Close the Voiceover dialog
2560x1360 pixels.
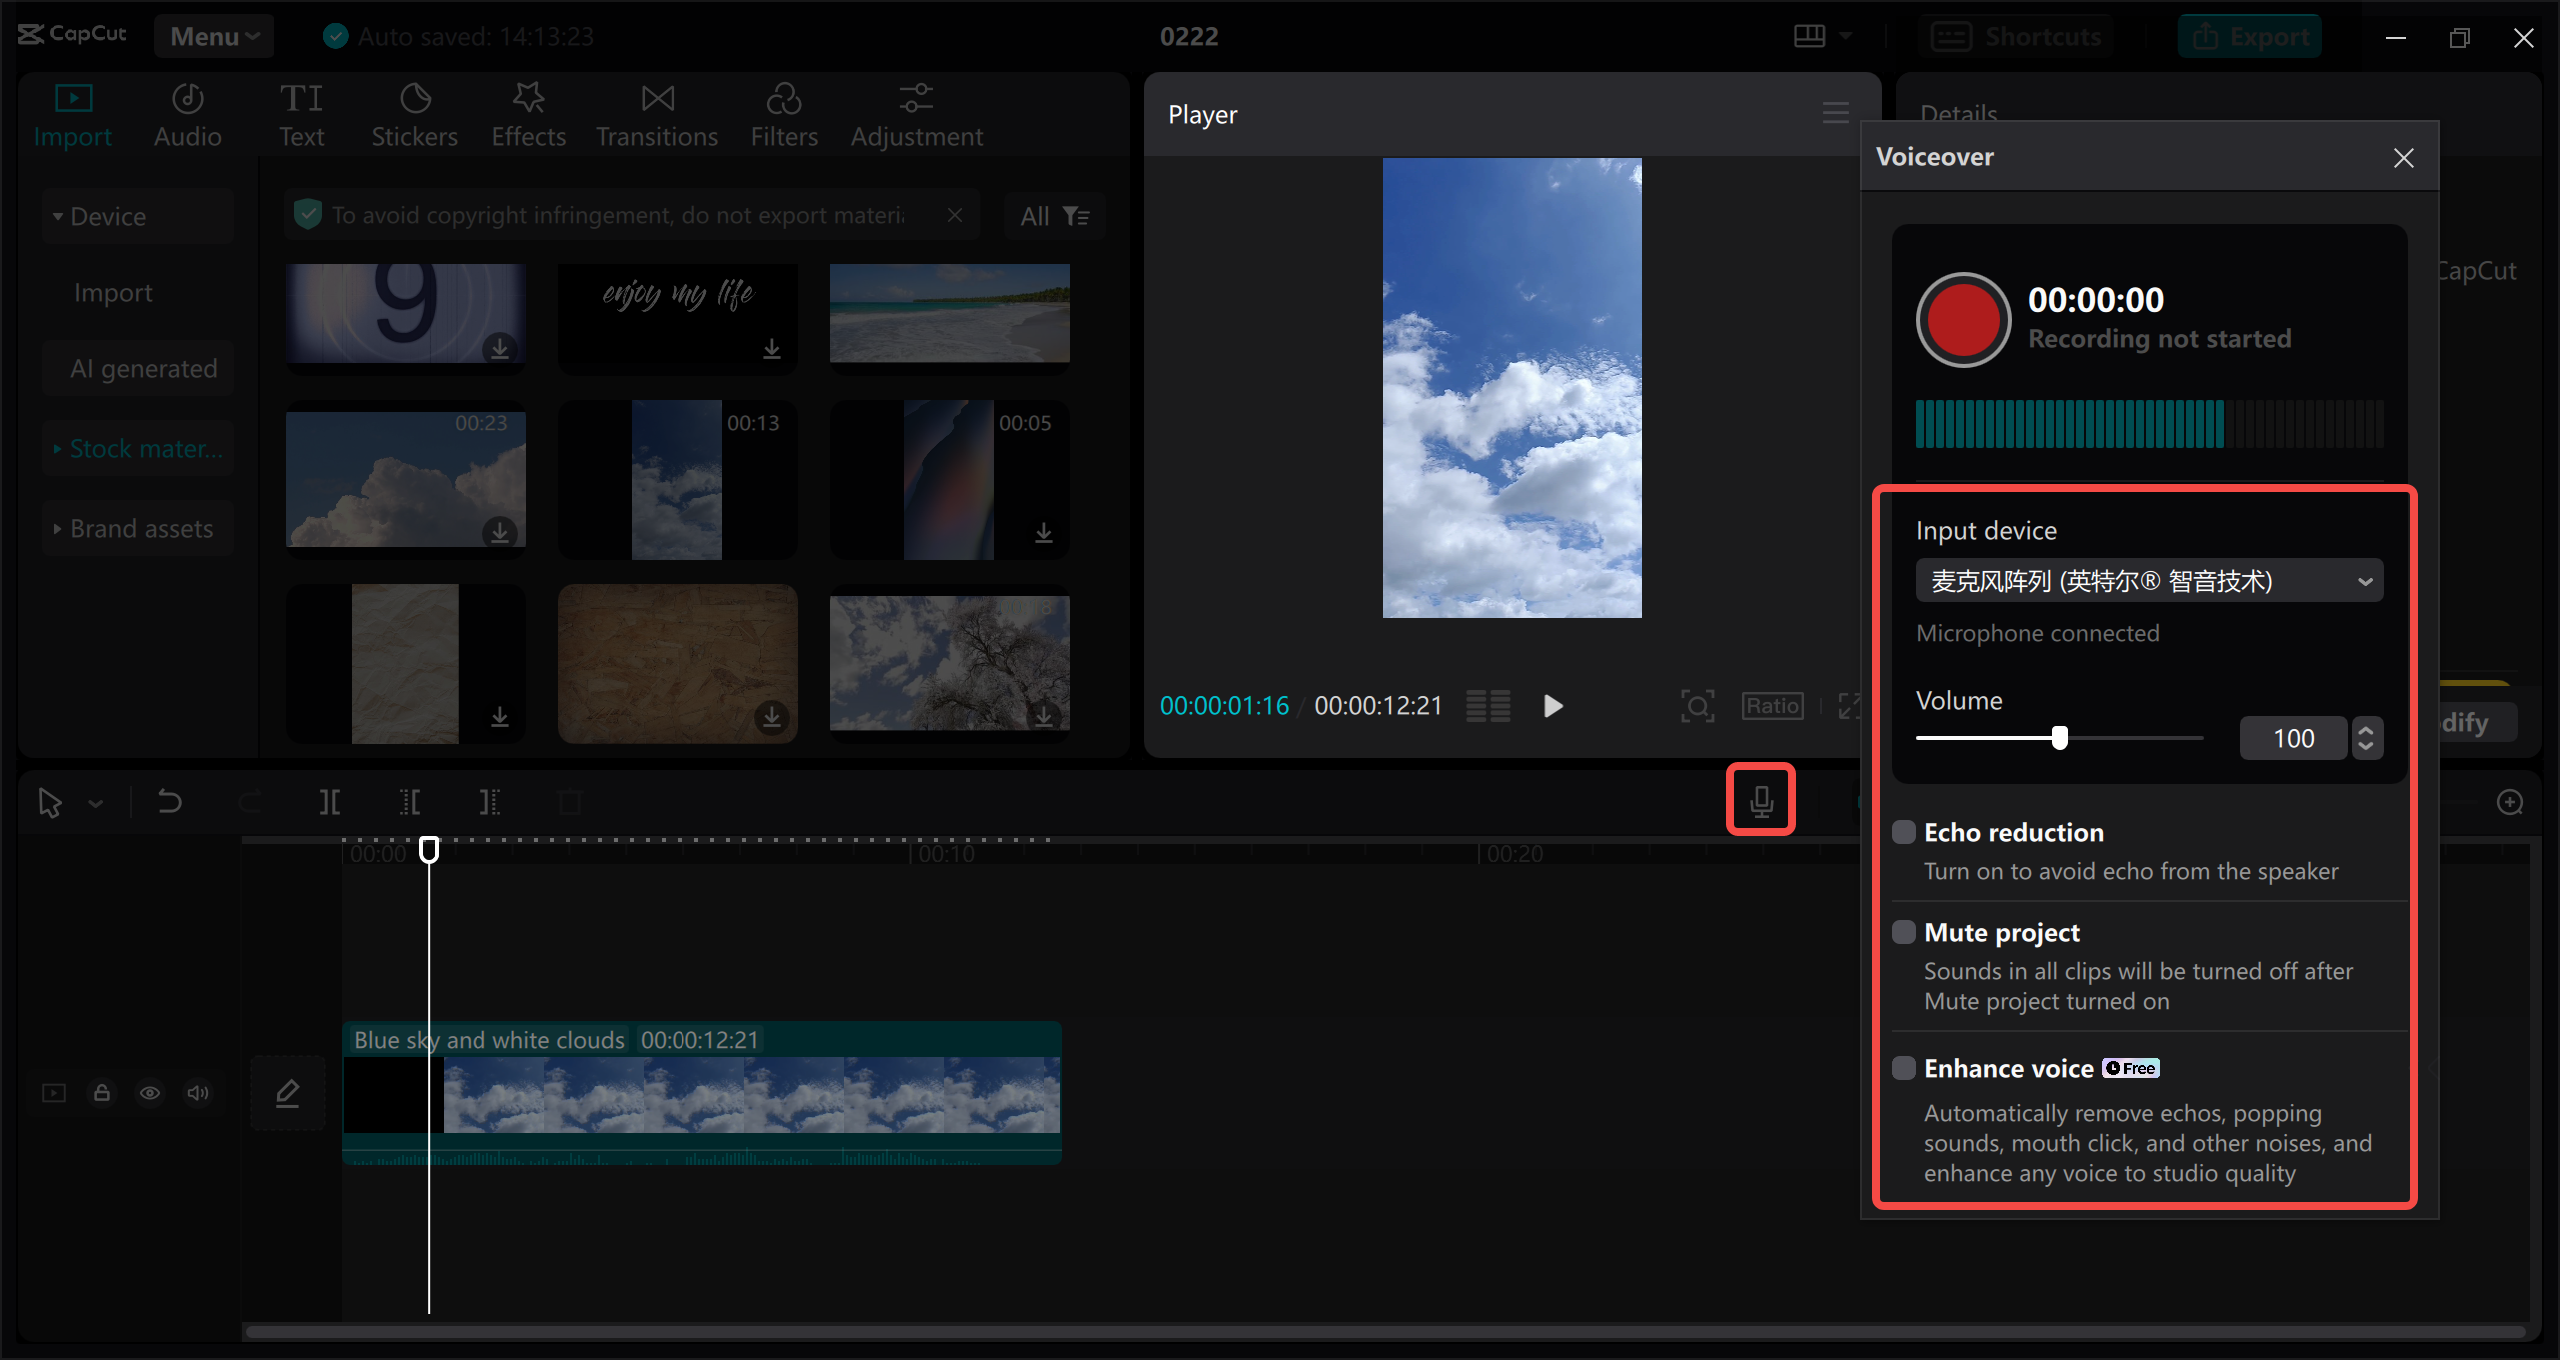(x=2403, y=158)
